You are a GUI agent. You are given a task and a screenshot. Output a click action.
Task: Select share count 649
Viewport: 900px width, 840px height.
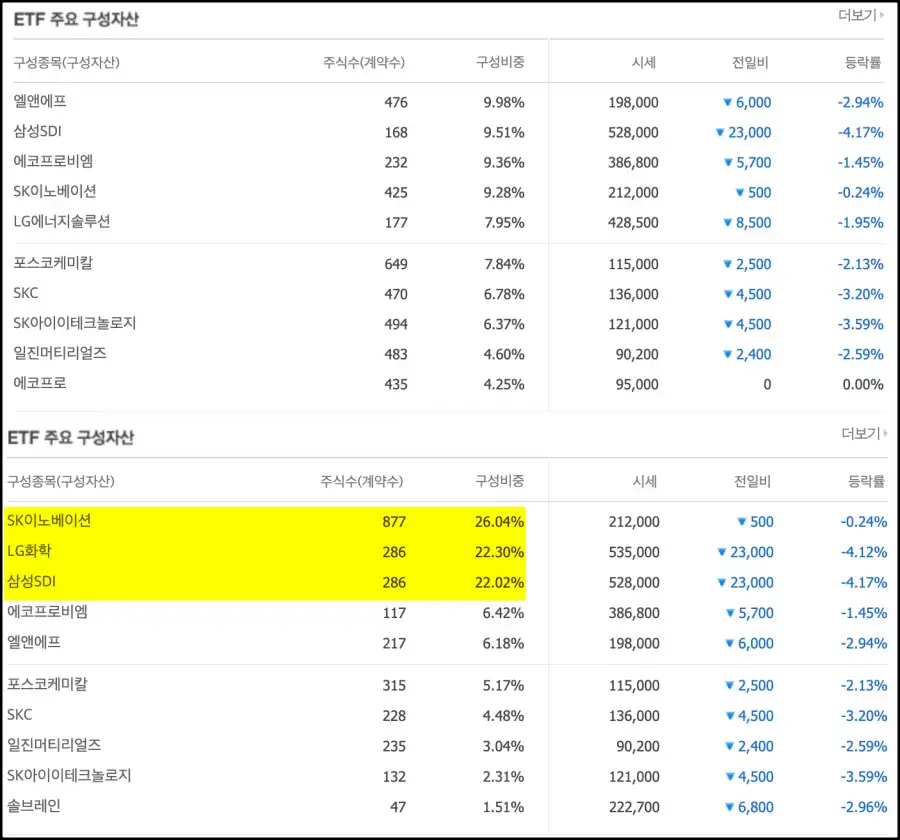click(x=396, y=264)
